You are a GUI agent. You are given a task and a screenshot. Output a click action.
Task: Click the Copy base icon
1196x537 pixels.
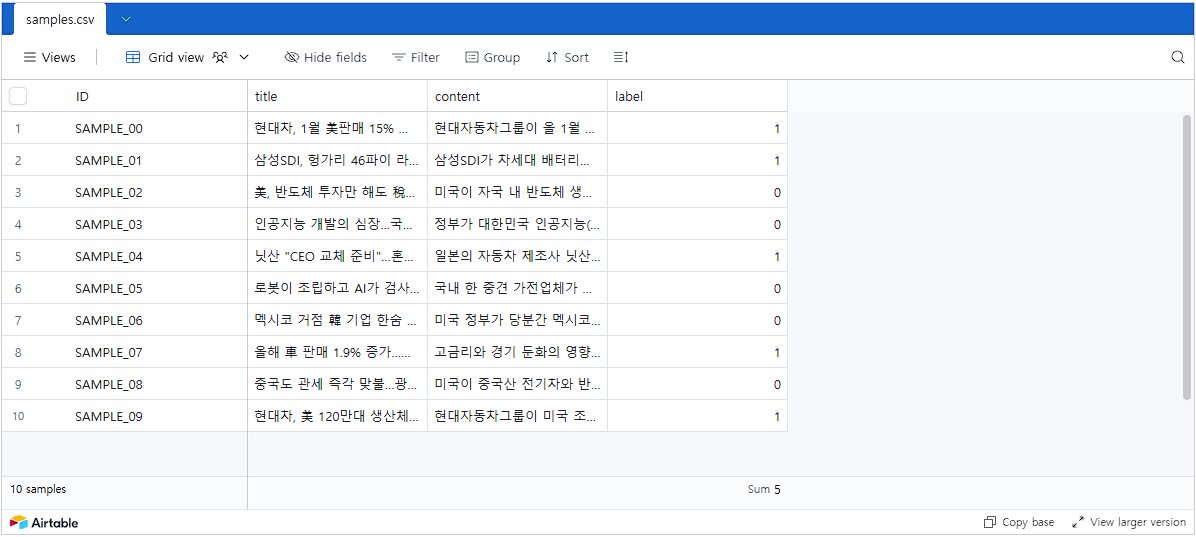(x=990, y=523)
